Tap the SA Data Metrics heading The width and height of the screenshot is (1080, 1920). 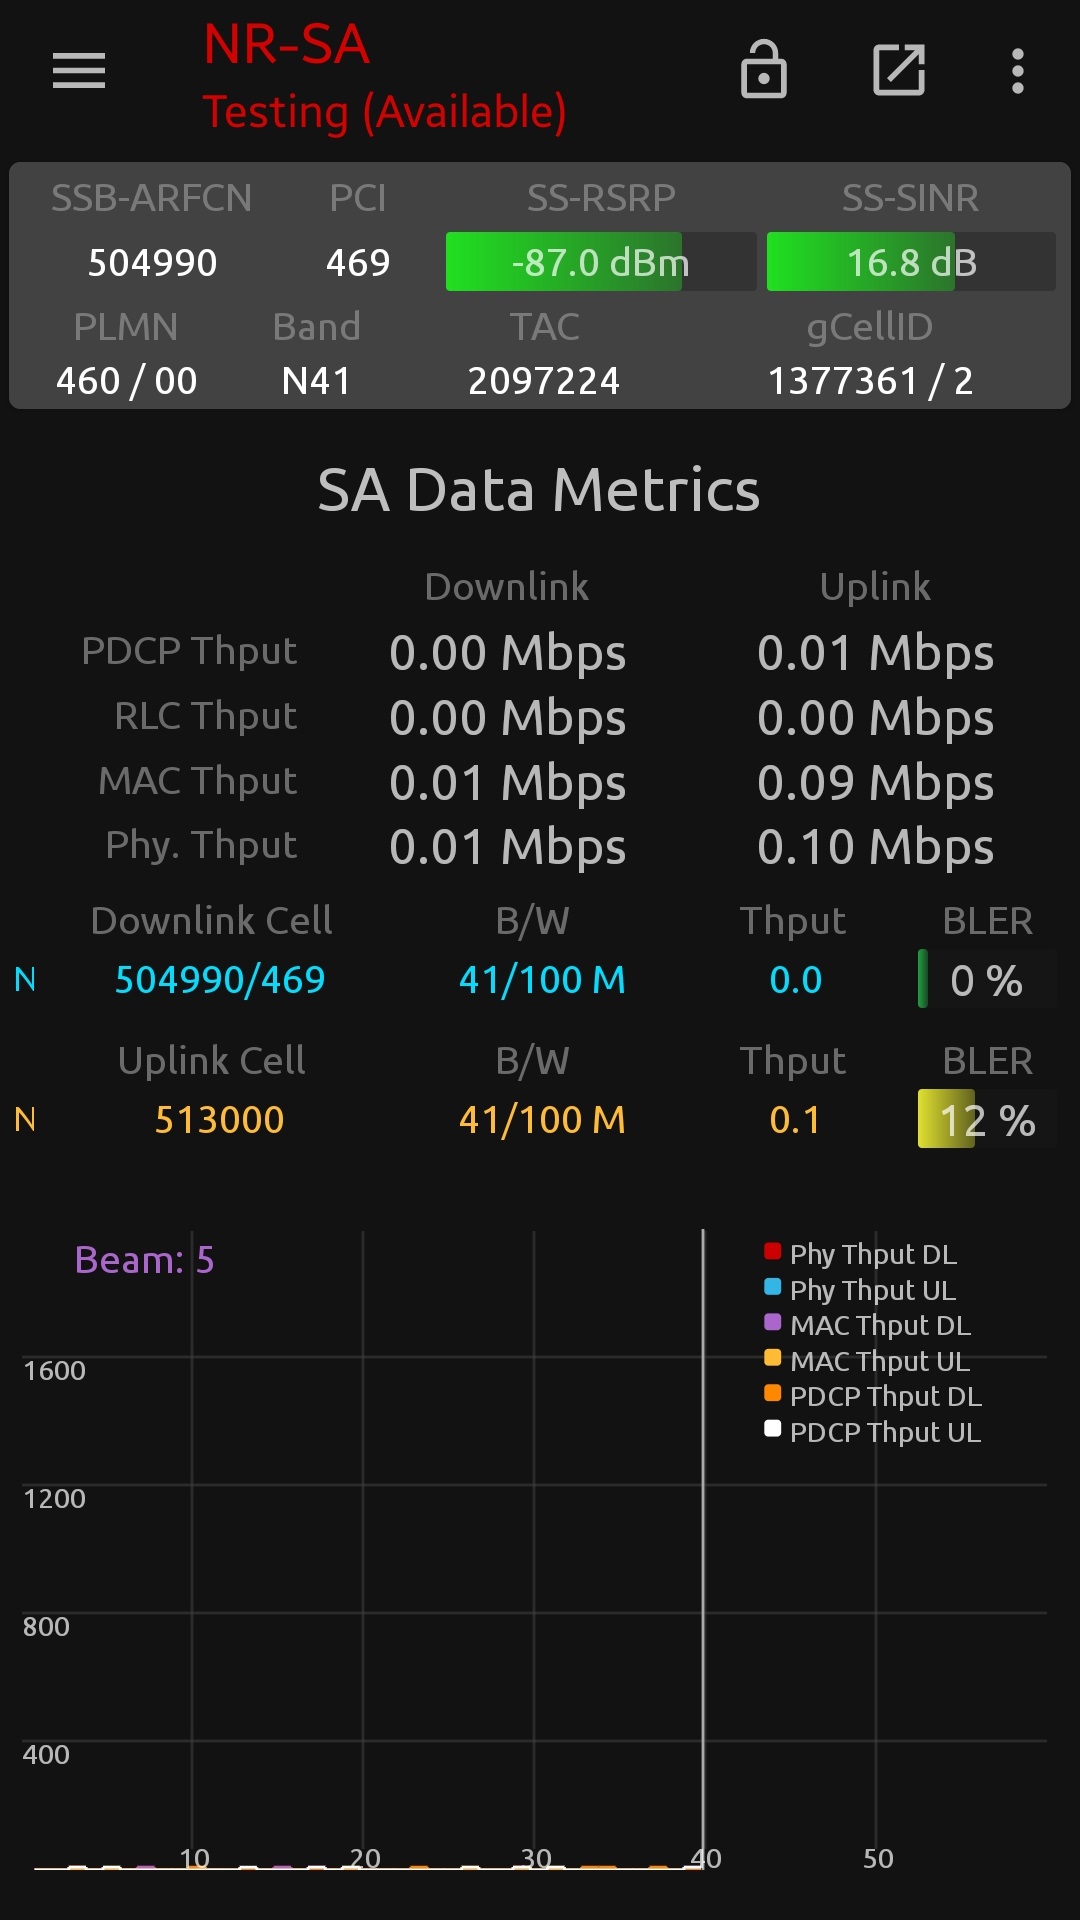[539, 490]
